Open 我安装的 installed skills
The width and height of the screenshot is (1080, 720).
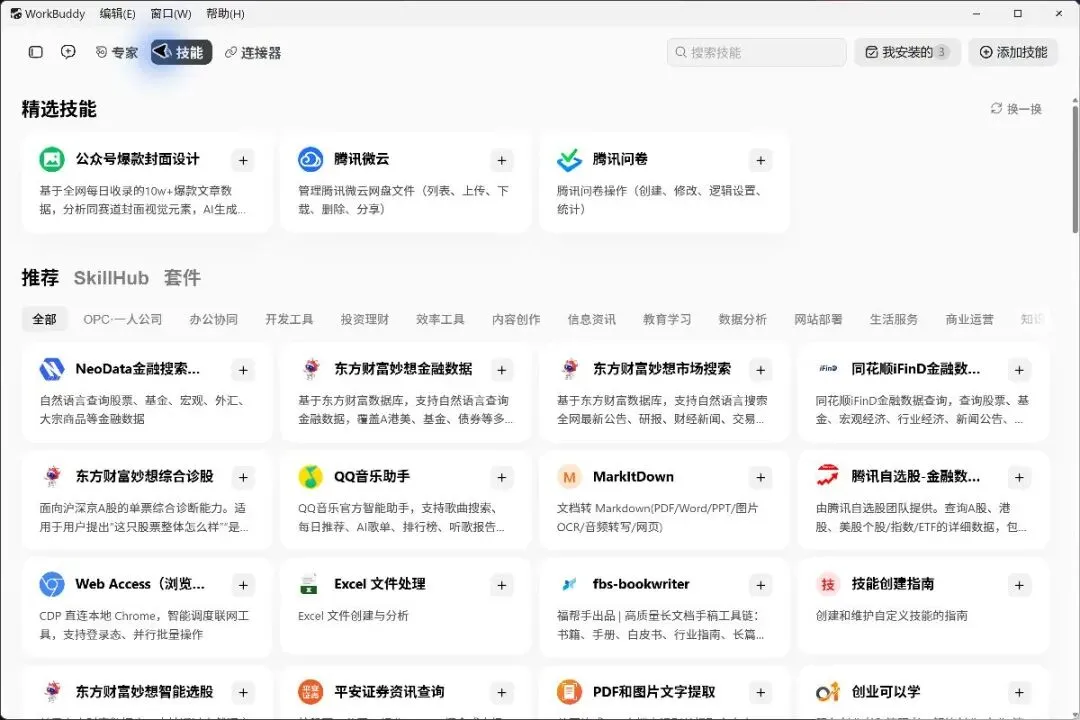pos(907,52)
